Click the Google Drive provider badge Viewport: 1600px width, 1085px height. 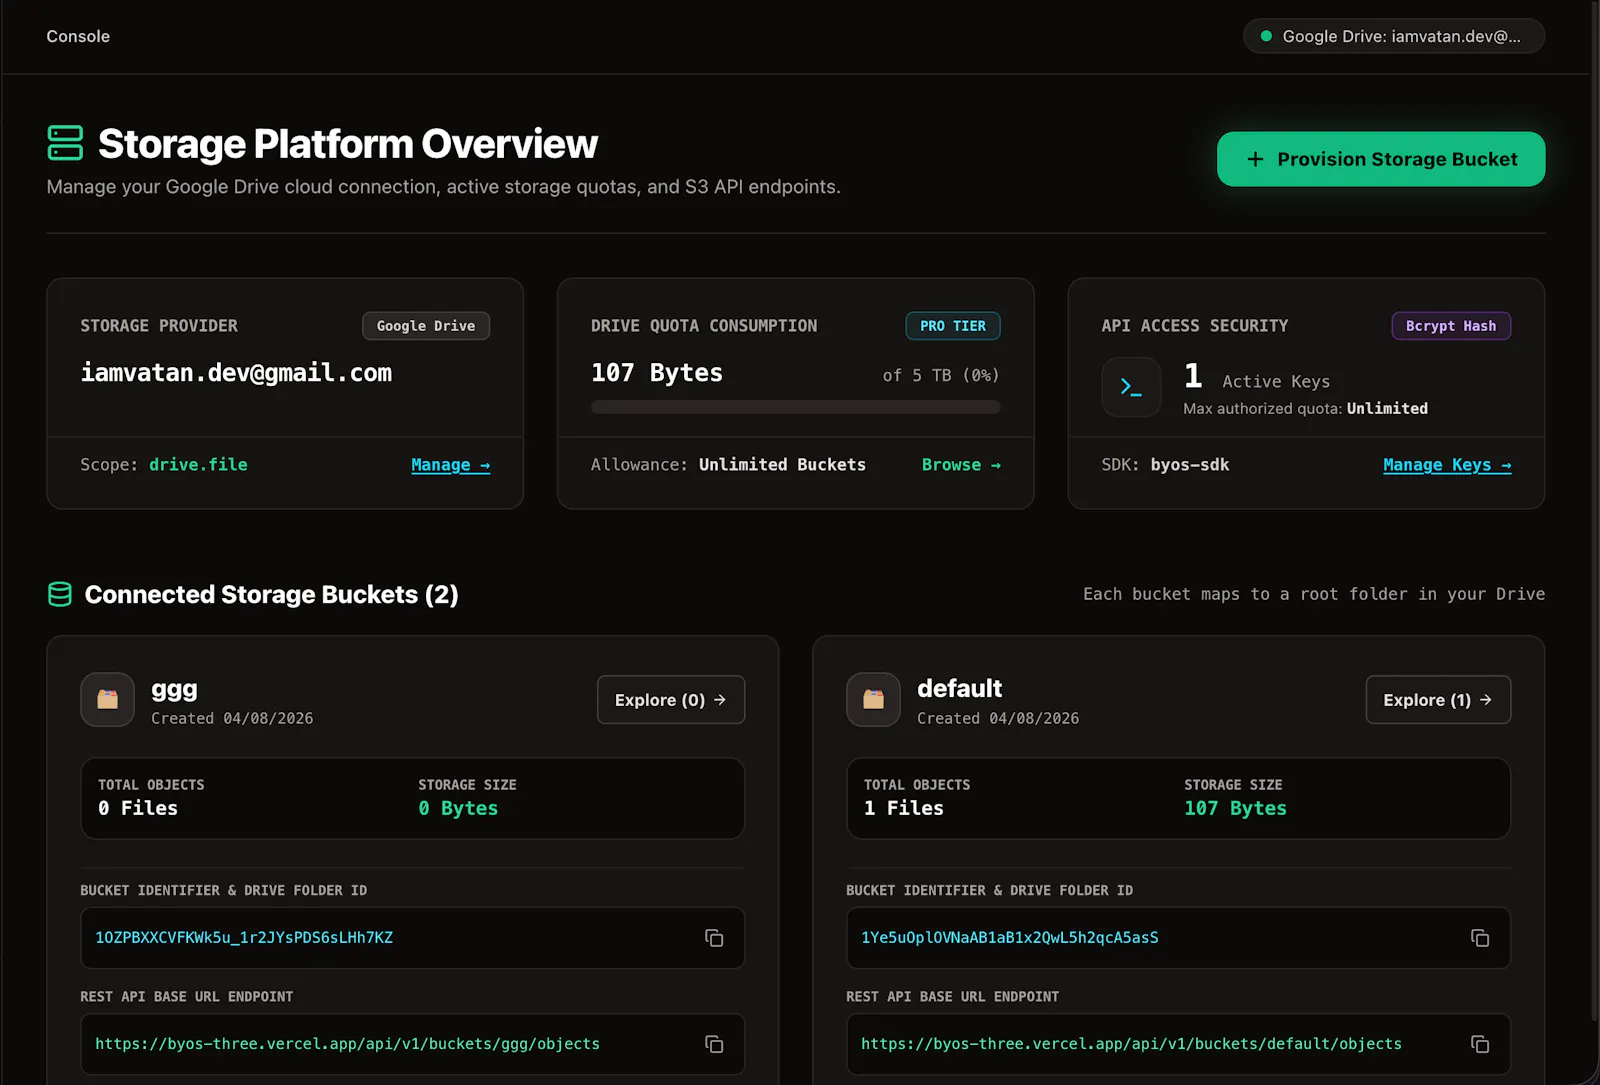tap(426, 326)
